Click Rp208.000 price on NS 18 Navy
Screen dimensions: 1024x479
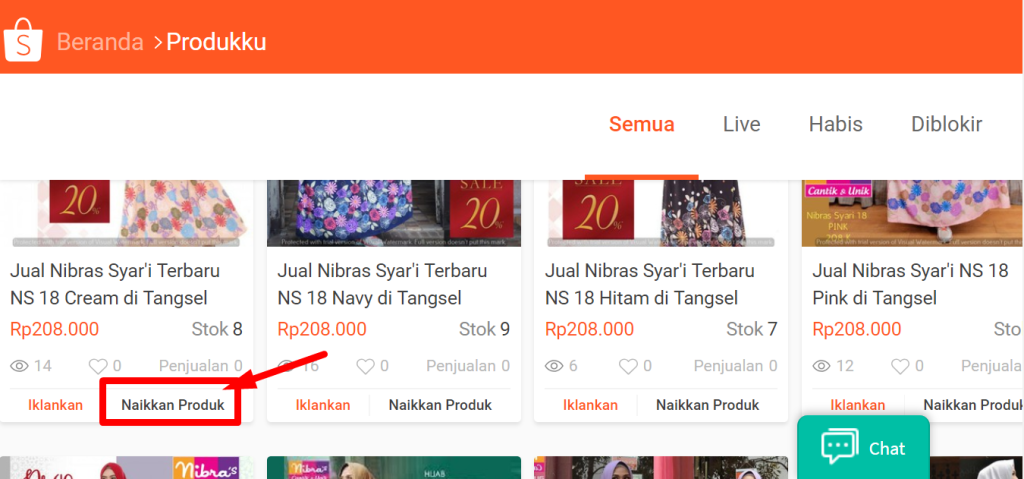click(x=322, y=329)
